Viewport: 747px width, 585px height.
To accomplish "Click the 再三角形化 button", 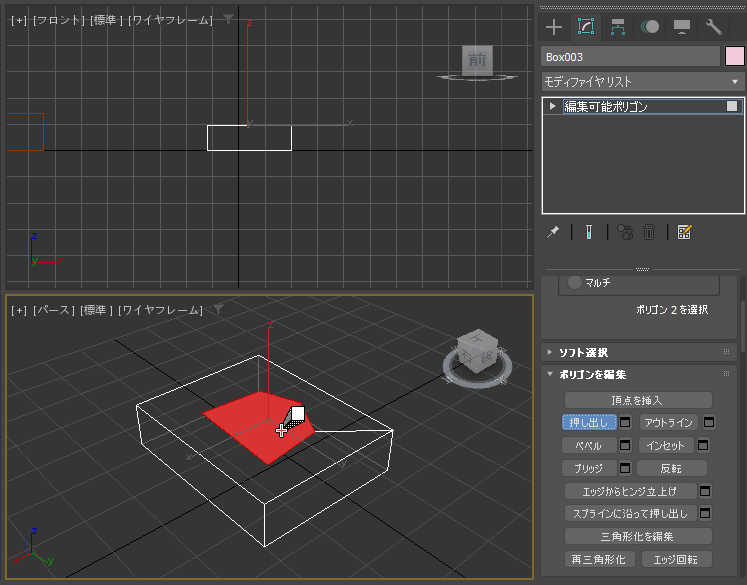I will 599,559.
